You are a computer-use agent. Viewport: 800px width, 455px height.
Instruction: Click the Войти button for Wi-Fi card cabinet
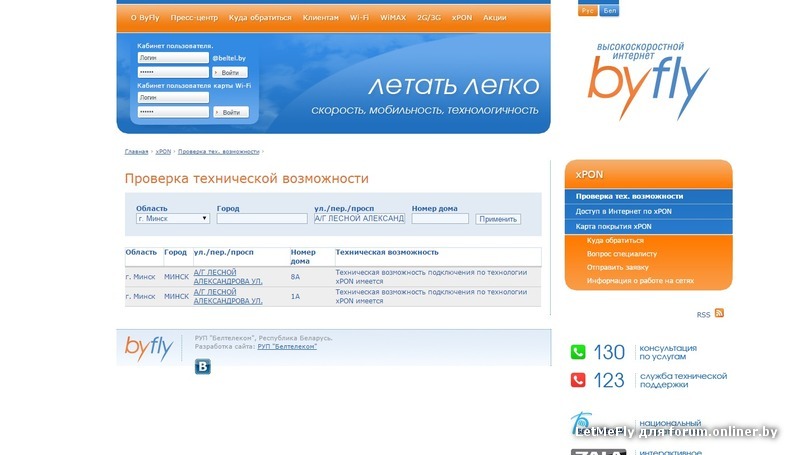coord(231,112)
